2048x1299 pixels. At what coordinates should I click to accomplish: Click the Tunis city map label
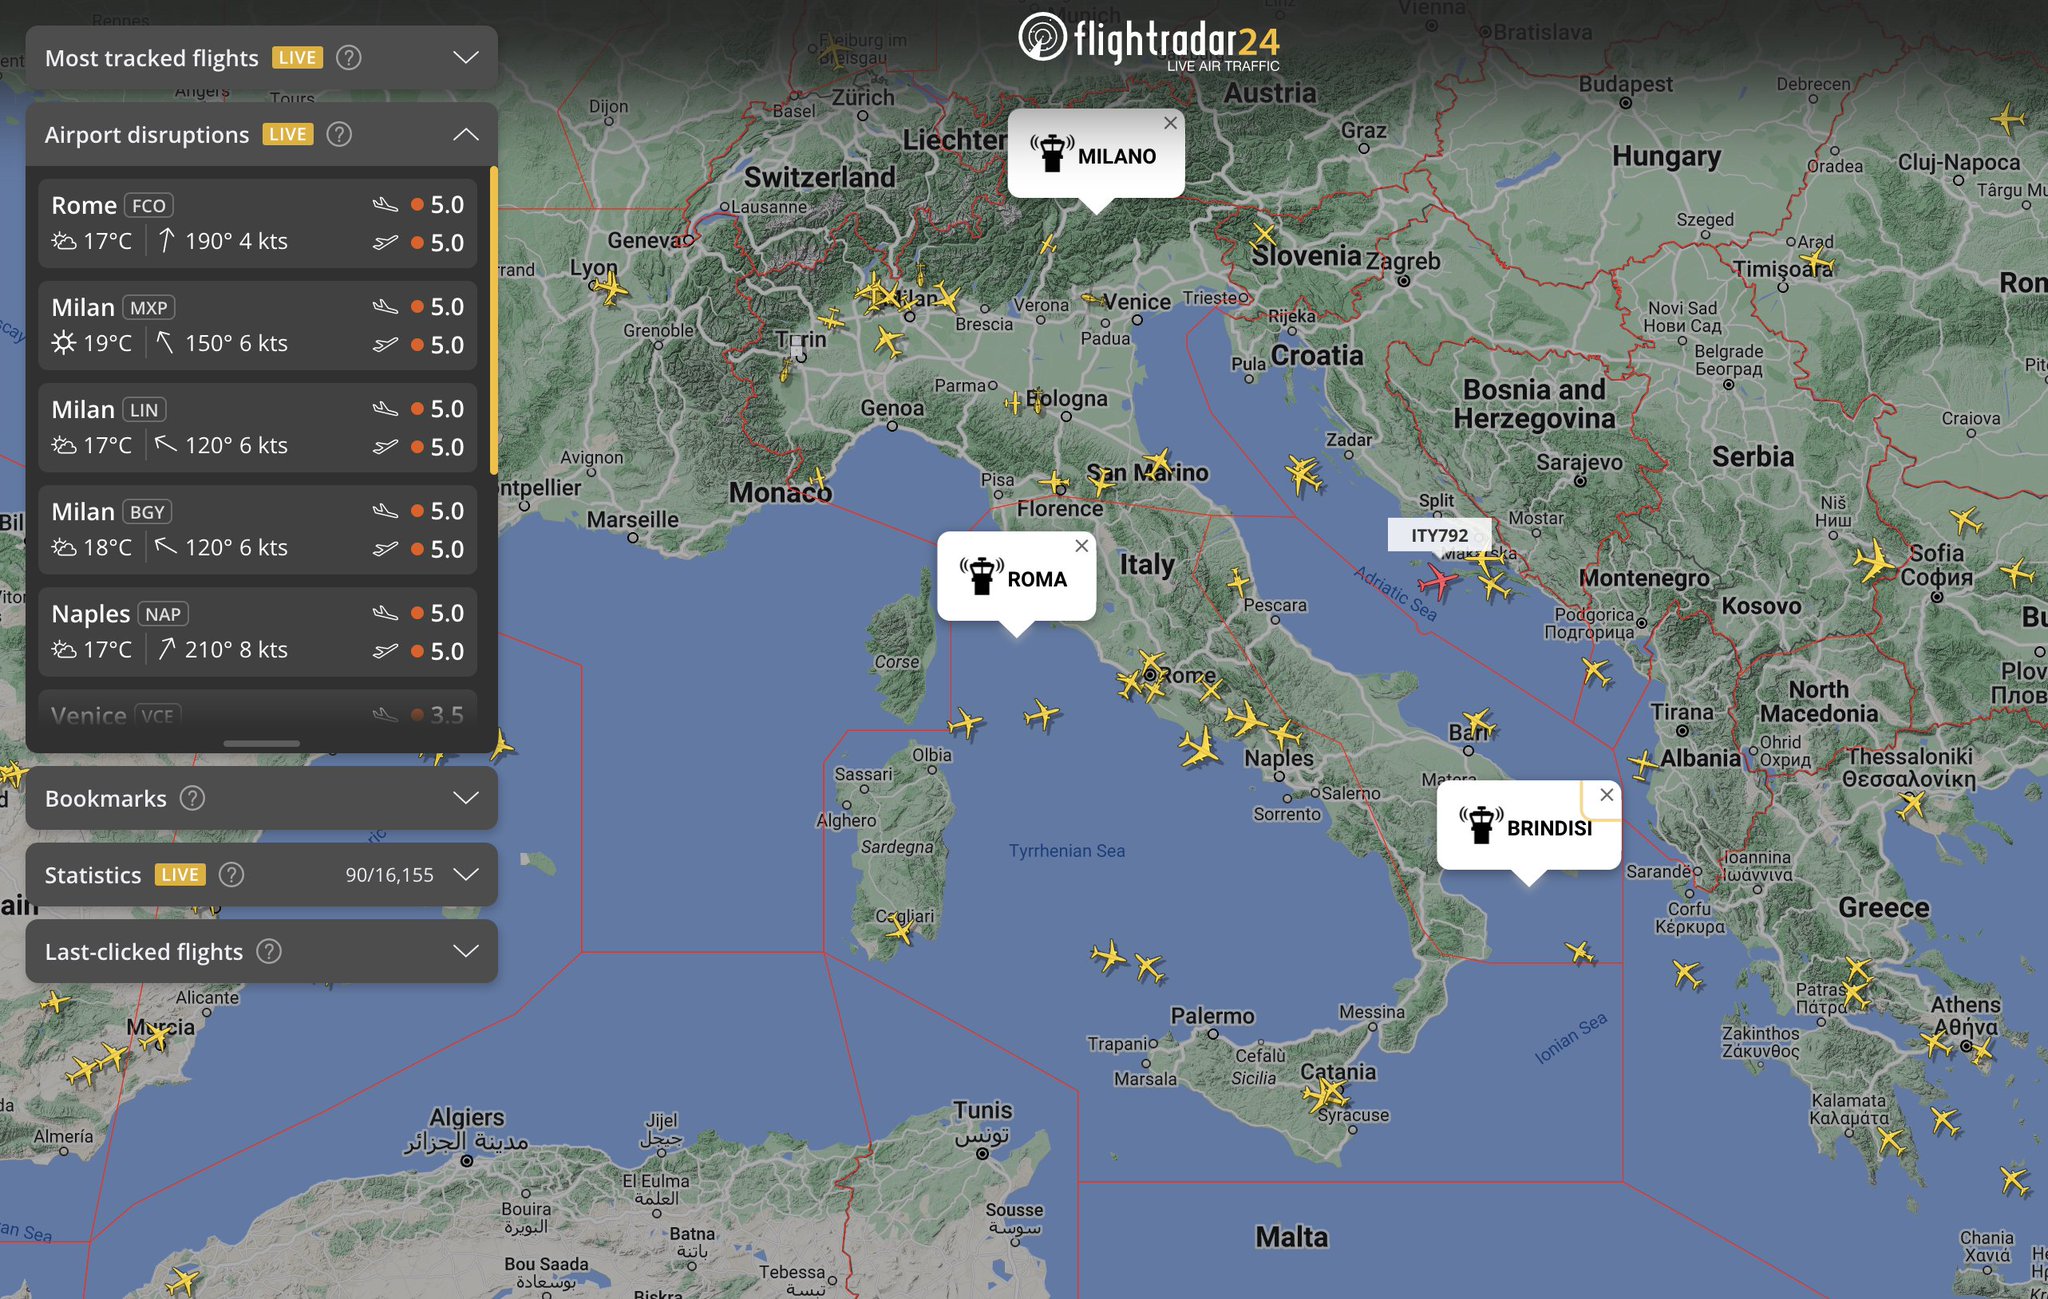click(982, 1110)
